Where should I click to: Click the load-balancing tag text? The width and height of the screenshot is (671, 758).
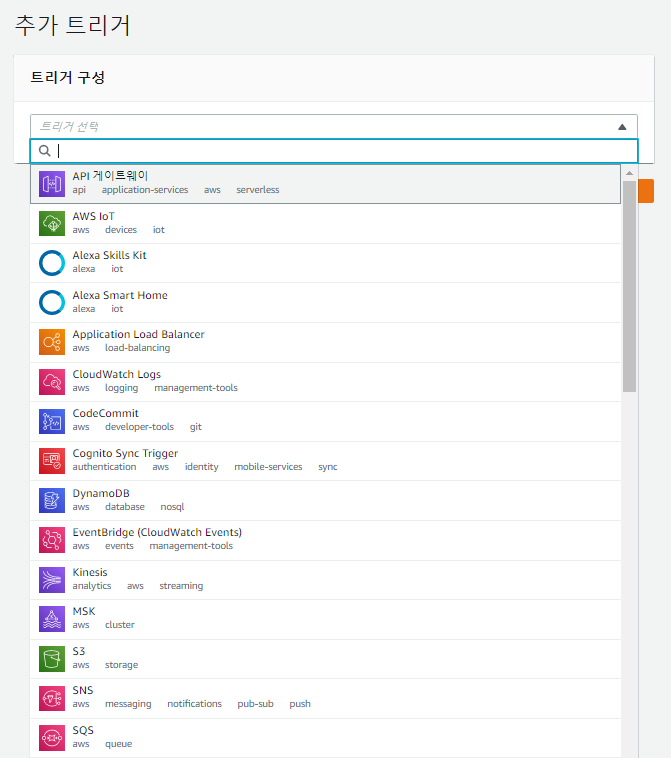click(x=137, y=348)
